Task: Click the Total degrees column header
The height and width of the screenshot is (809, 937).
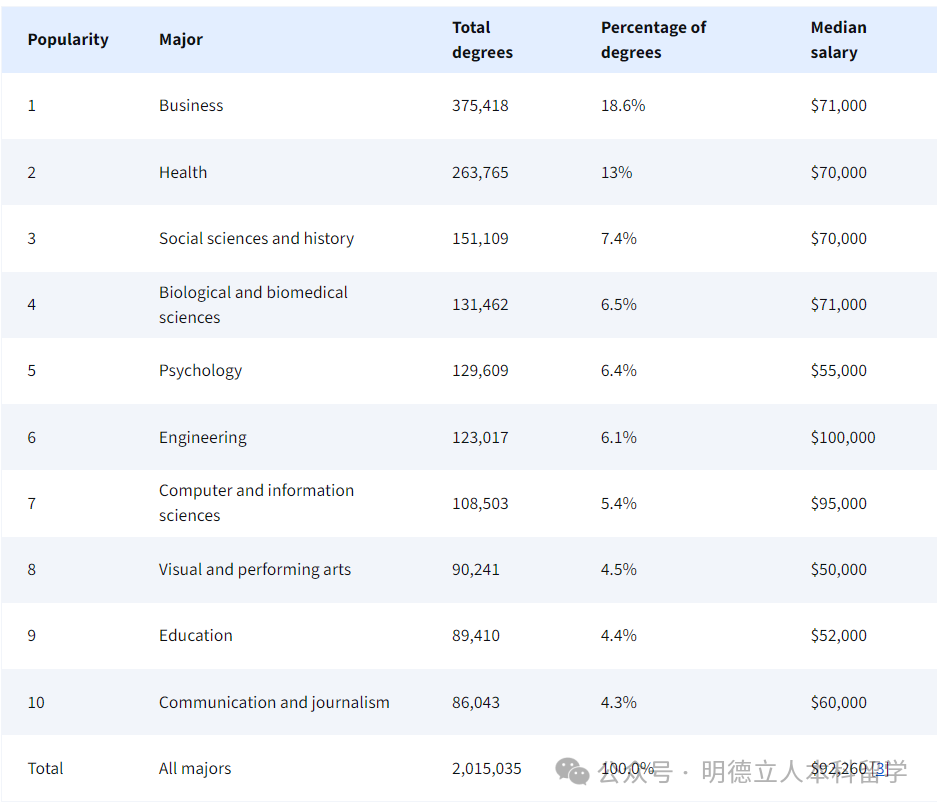Action: pos(482,40)
